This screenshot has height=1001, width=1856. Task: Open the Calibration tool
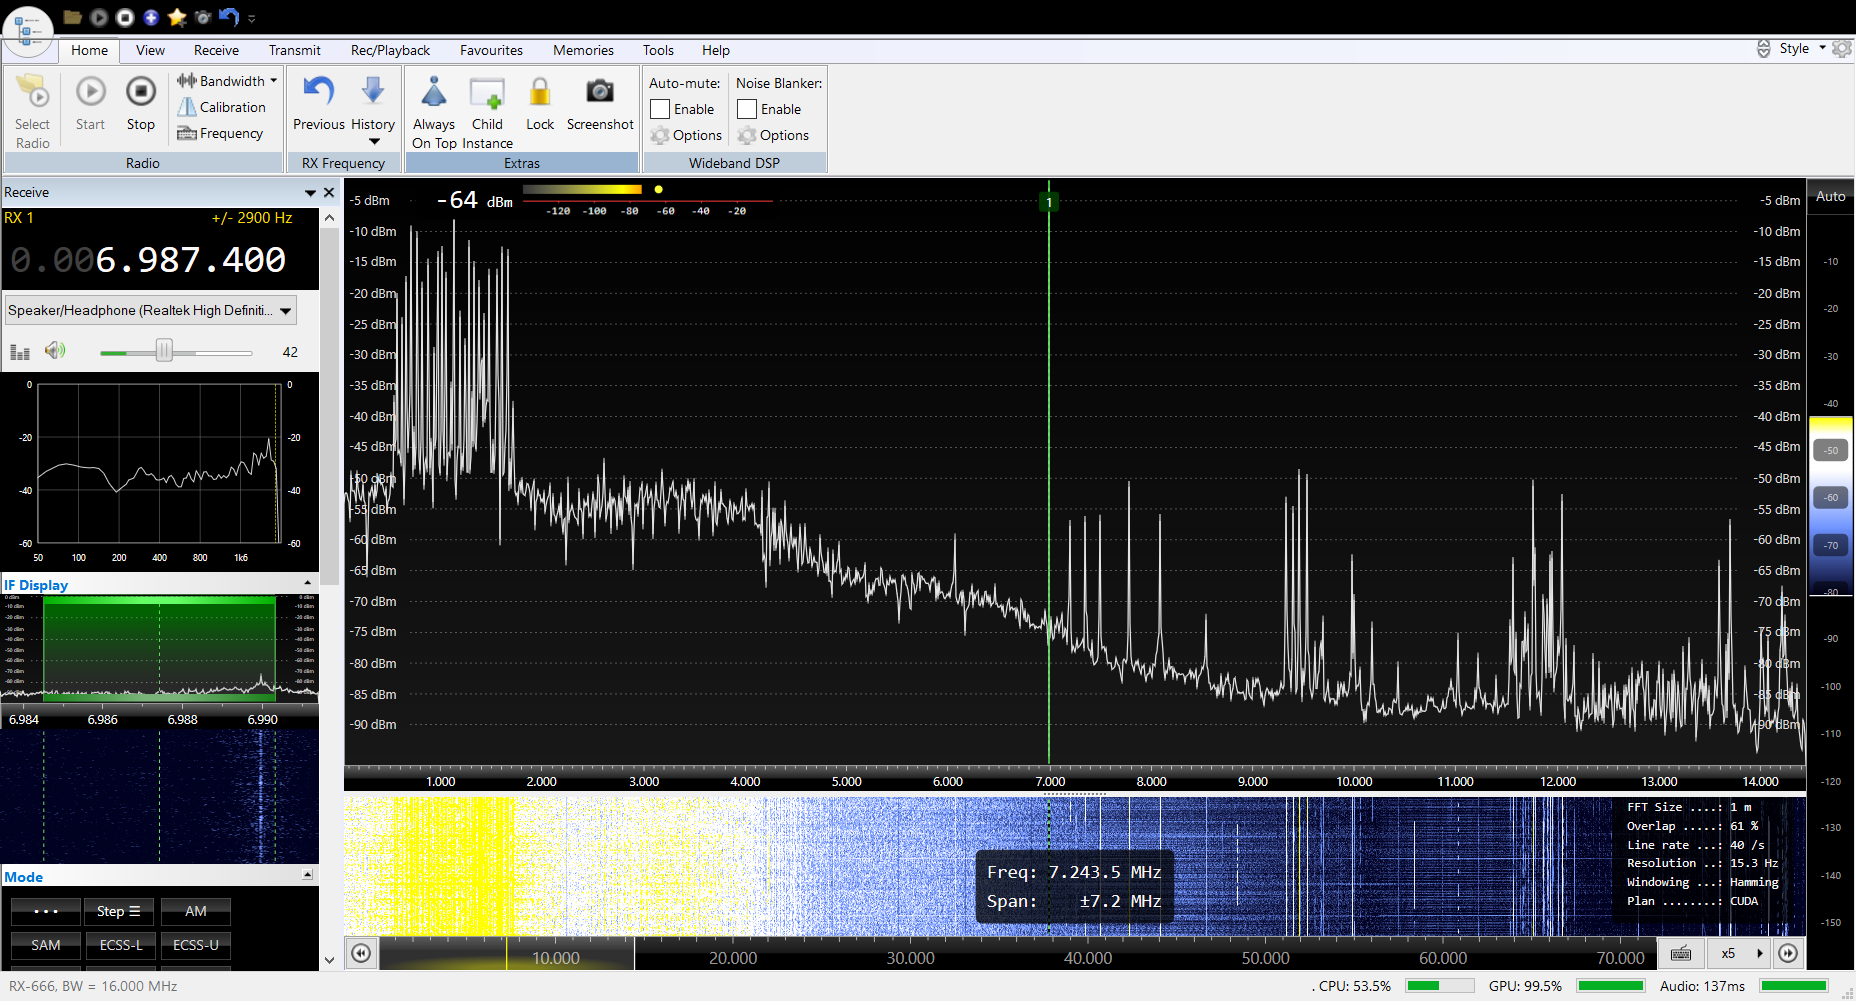pos(222,107)
